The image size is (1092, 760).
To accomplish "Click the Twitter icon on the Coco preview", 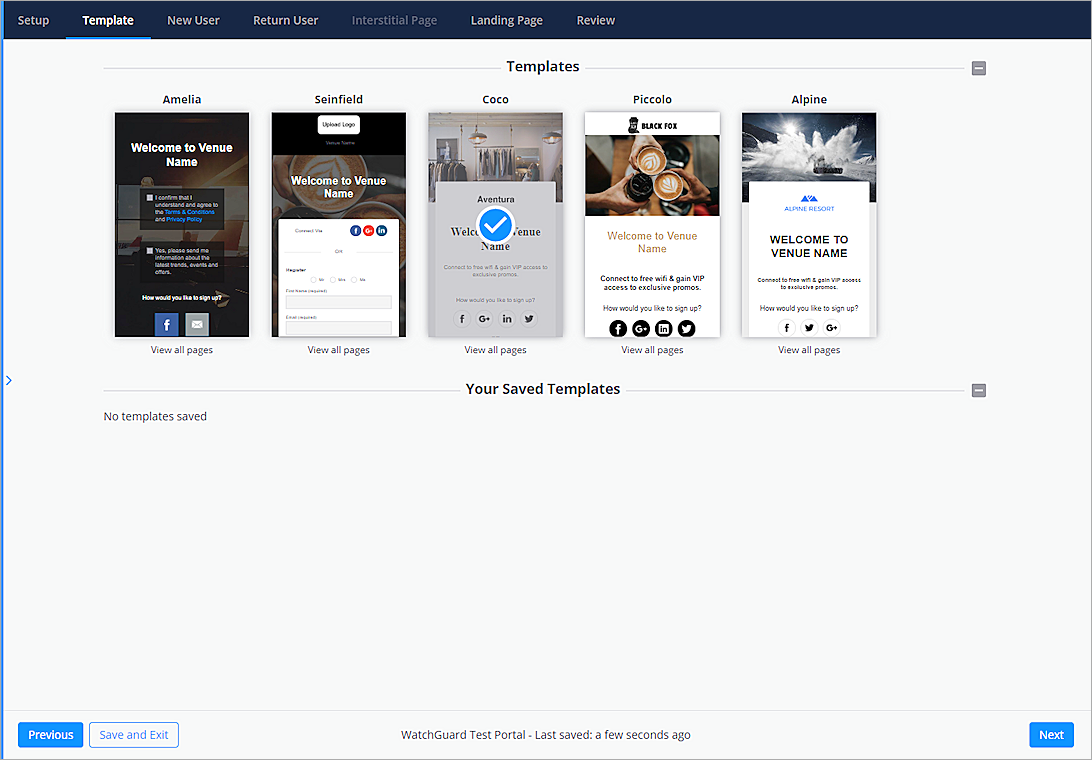I will click(529, 318).
